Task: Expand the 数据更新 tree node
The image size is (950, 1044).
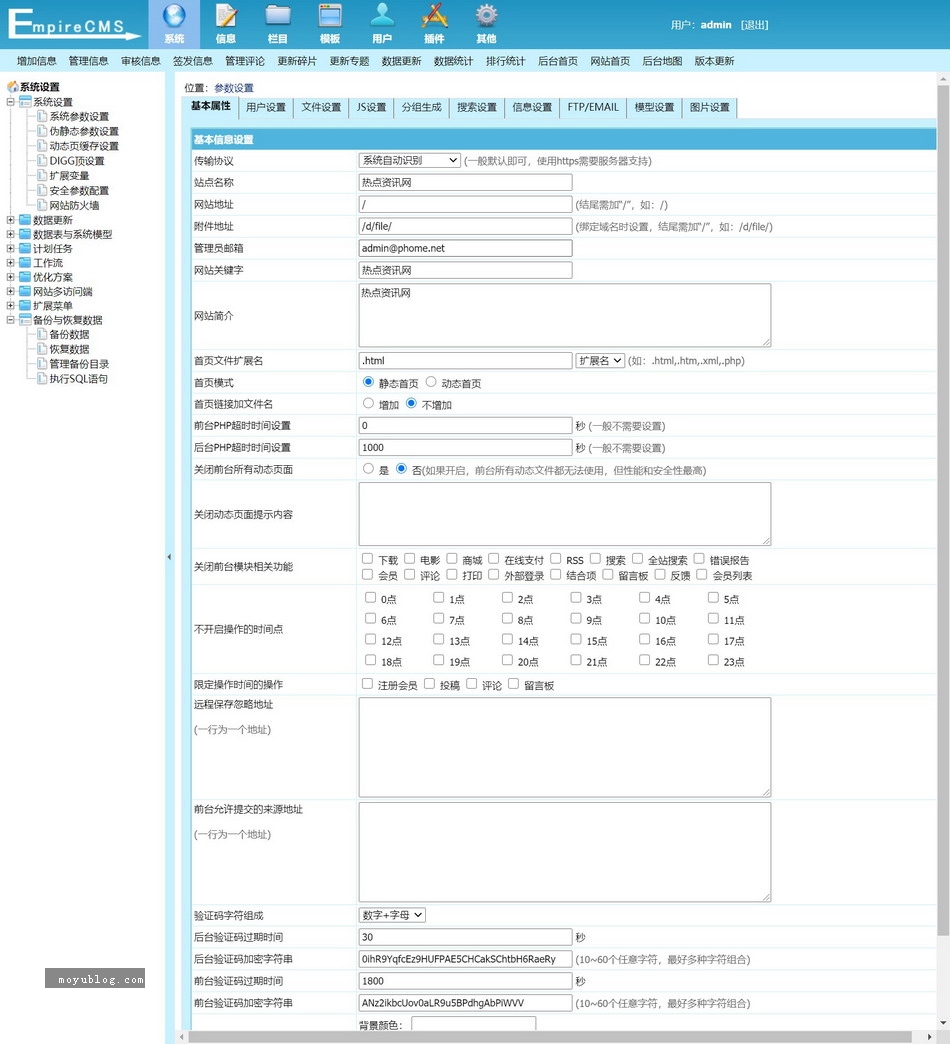Action: coord(11,220)
